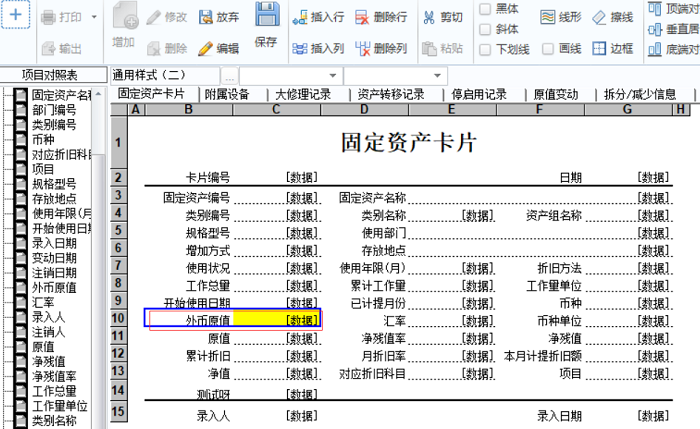This screenshot has width=700, height=429.
Task: Enable the 黑体 bold checkbox
Action: click(485, 9)
